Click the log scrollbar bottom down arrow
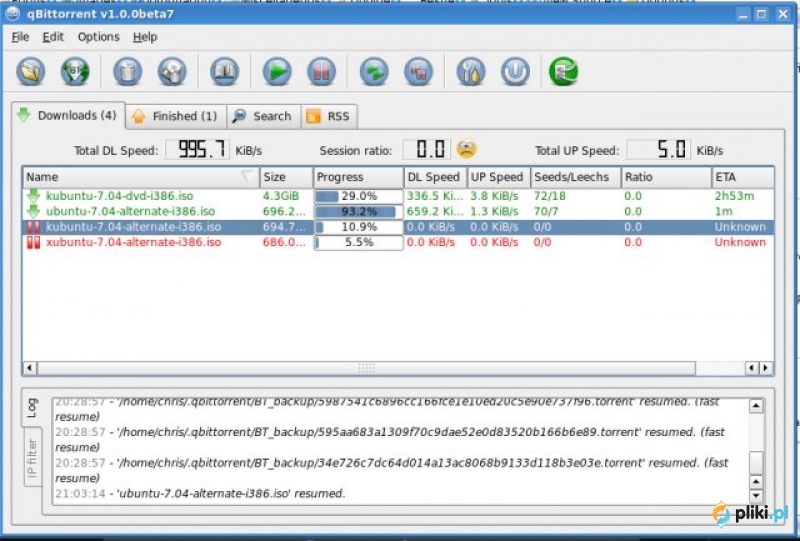Image resolution: width=800 pixels, height=541 pixels. coord(756,496)
